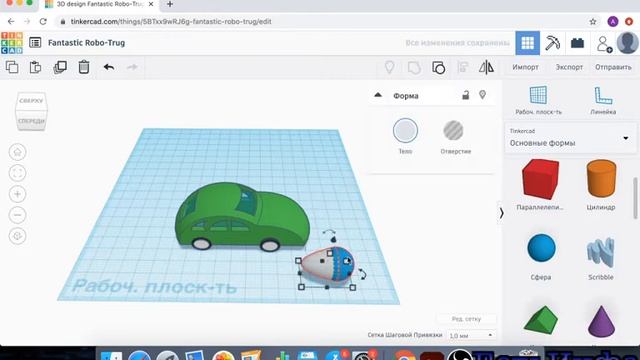Click the Export button
640x360 pixels.
pyautogui.click(x=569, y=67)
